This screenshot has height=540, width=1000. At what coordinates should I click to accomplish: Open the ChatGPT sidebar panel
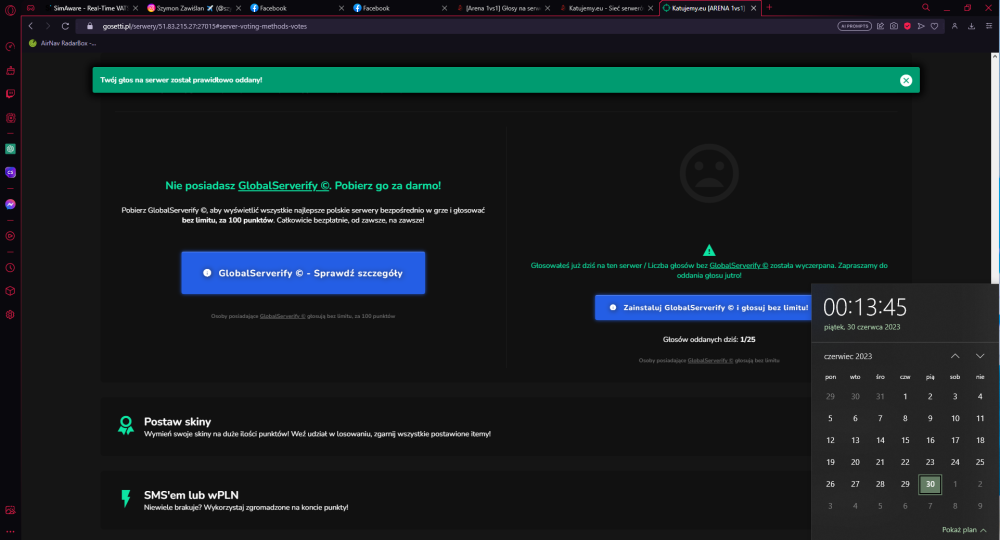click(x=10, y=149)
